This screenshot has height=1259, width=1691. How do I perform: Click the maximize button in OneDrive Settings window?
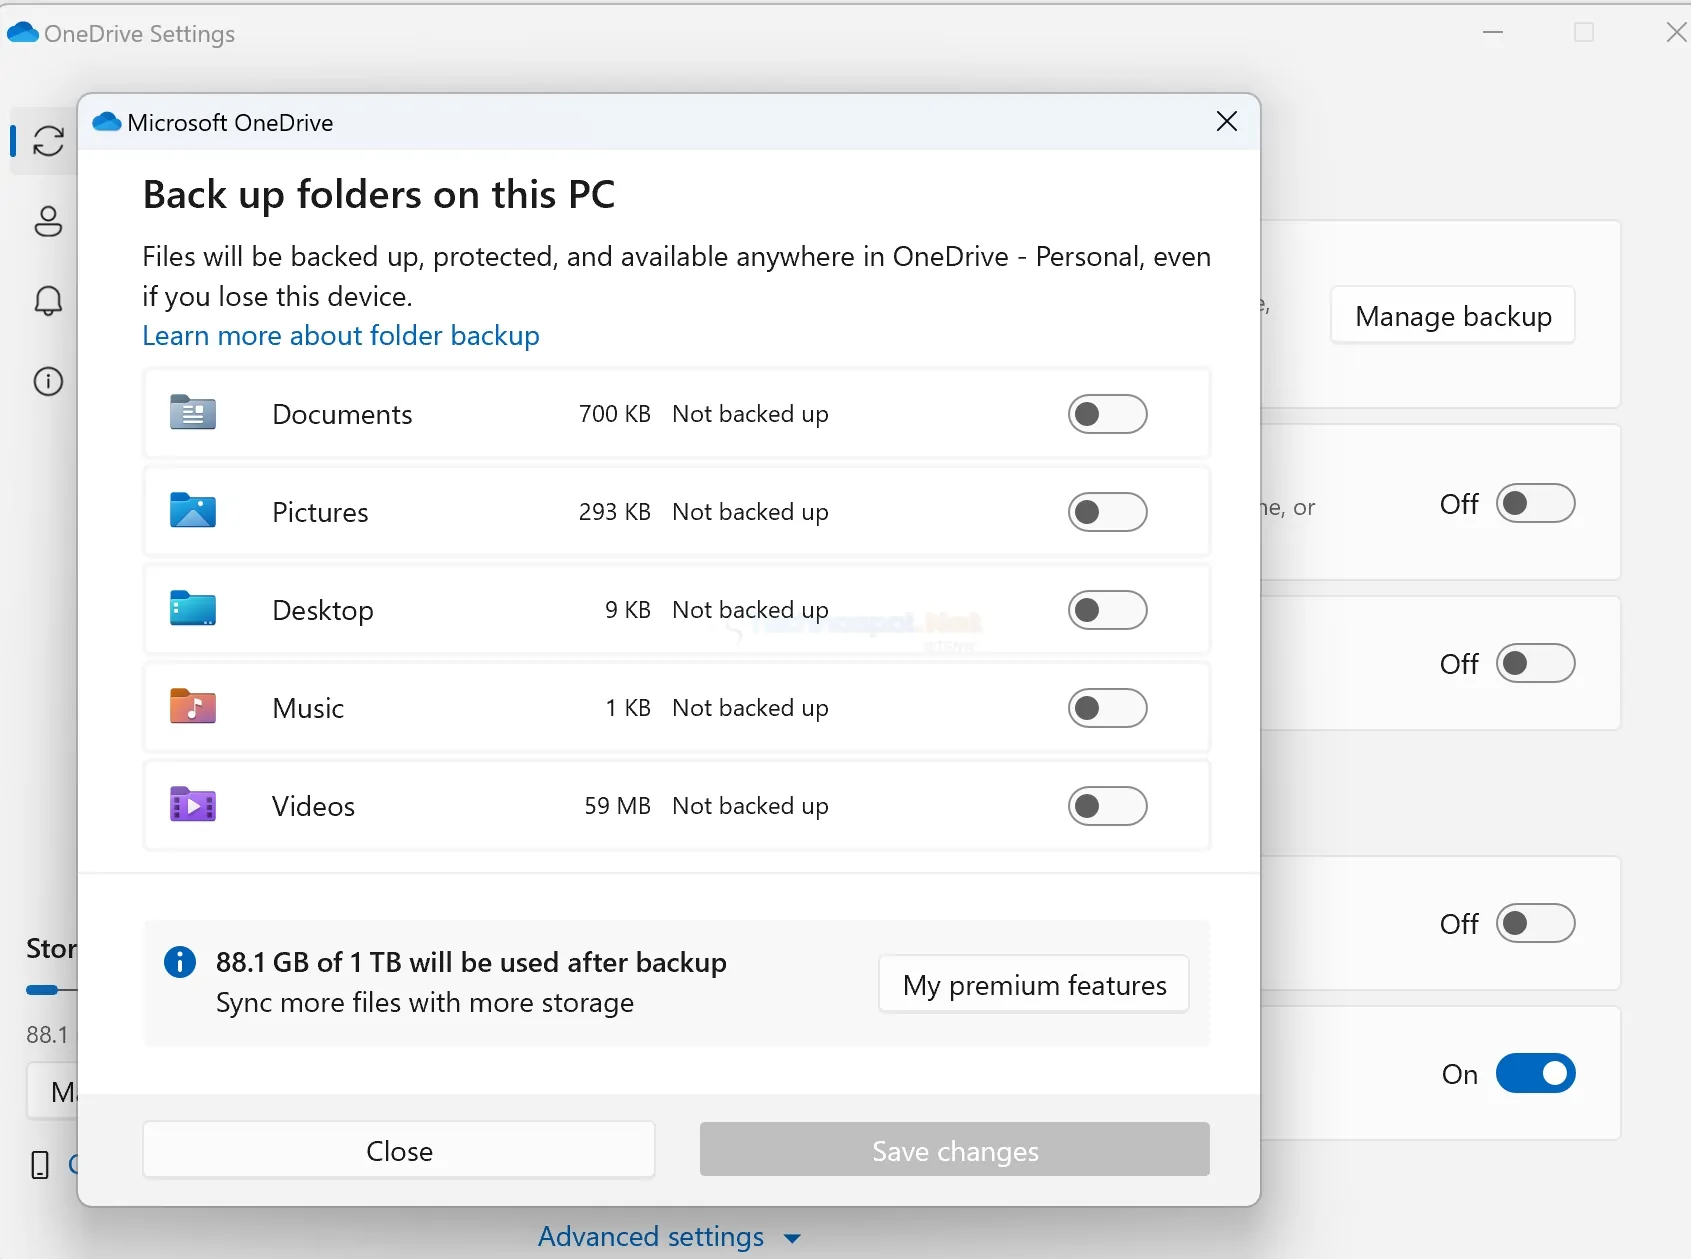(x=1584, y=33)
